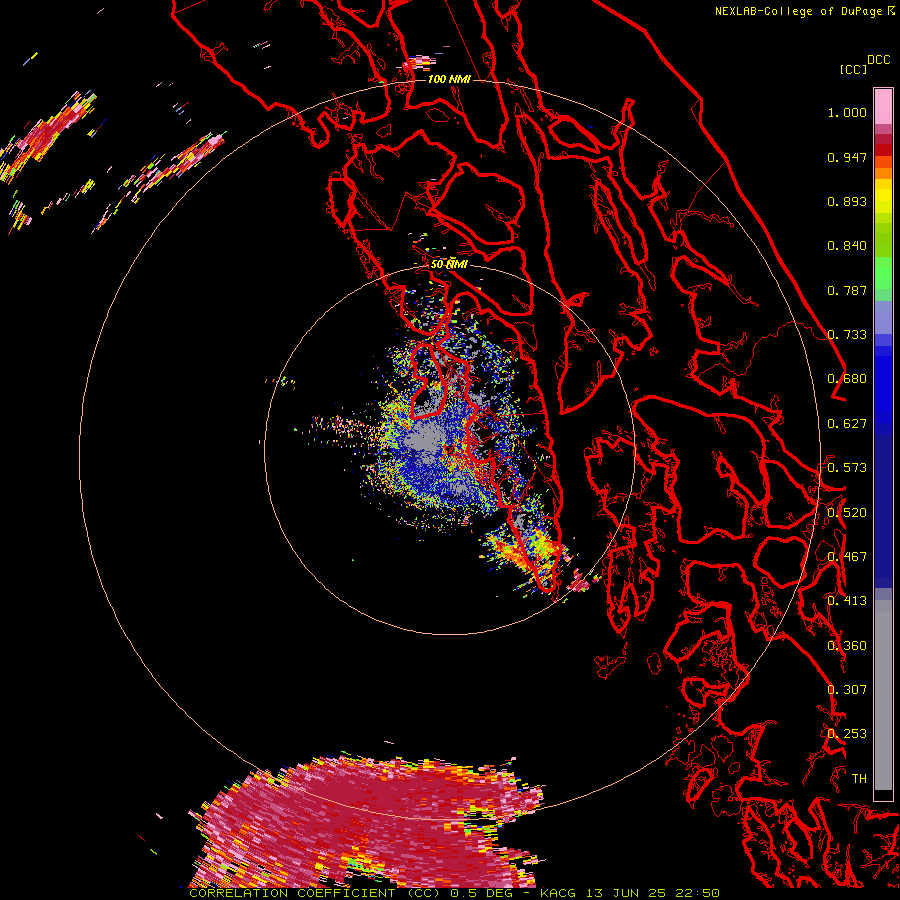This screenshot has height=900, width=900.
Task: Click the KACG radar site identifier
Action: [558, 893]
